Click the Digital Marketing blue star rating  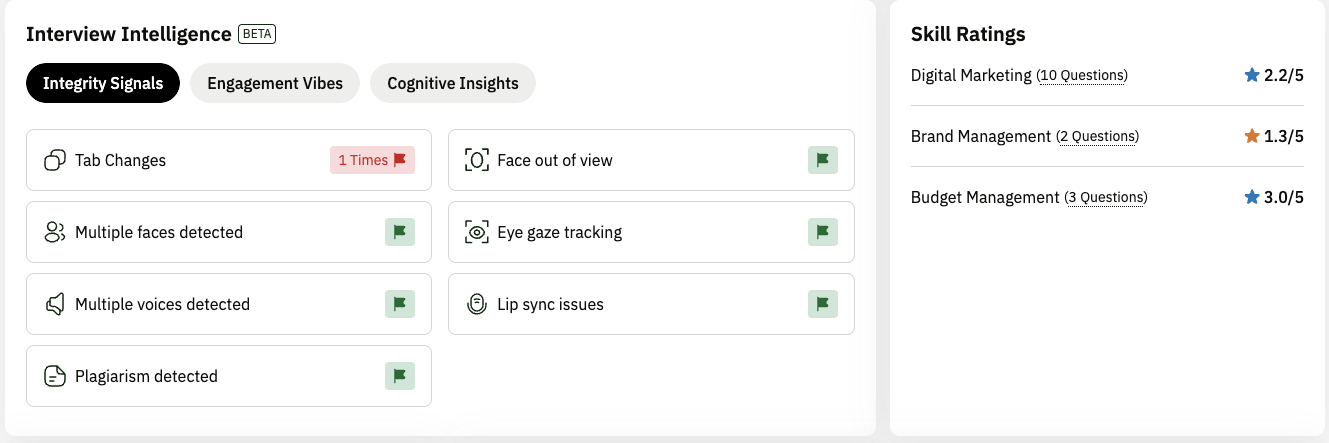1251,75
